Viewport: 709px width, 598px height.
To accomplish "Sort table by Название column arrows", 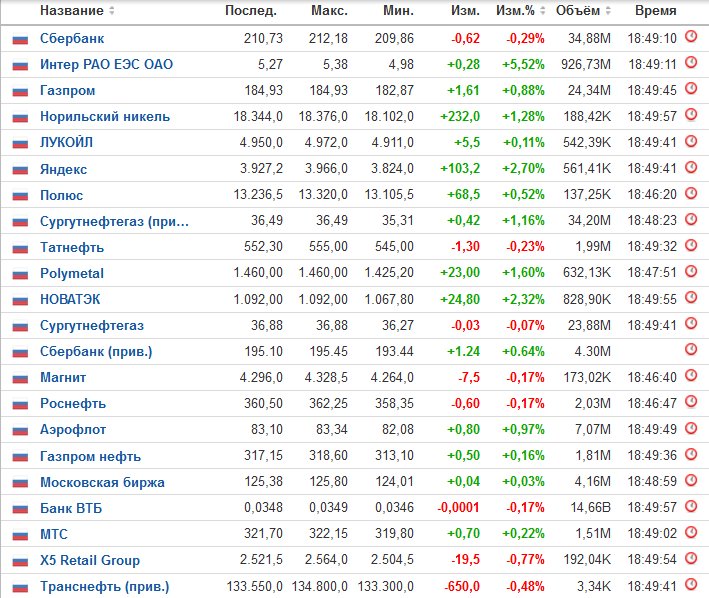I will (112, 10).
